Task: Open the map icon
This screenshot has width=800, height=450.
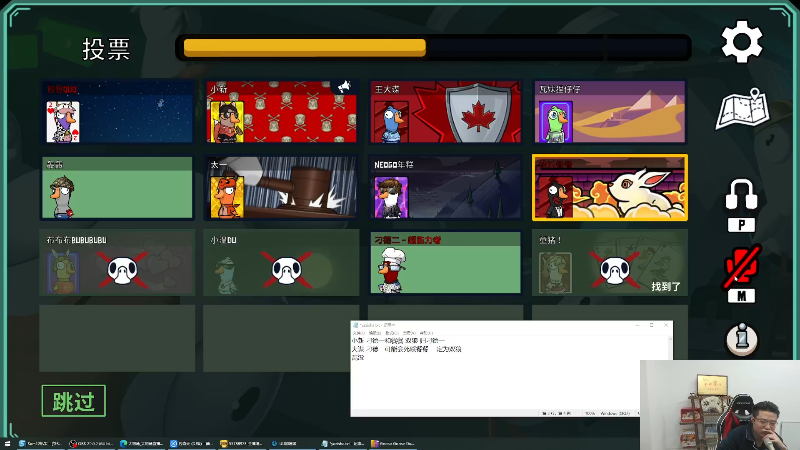Action: 743,109
